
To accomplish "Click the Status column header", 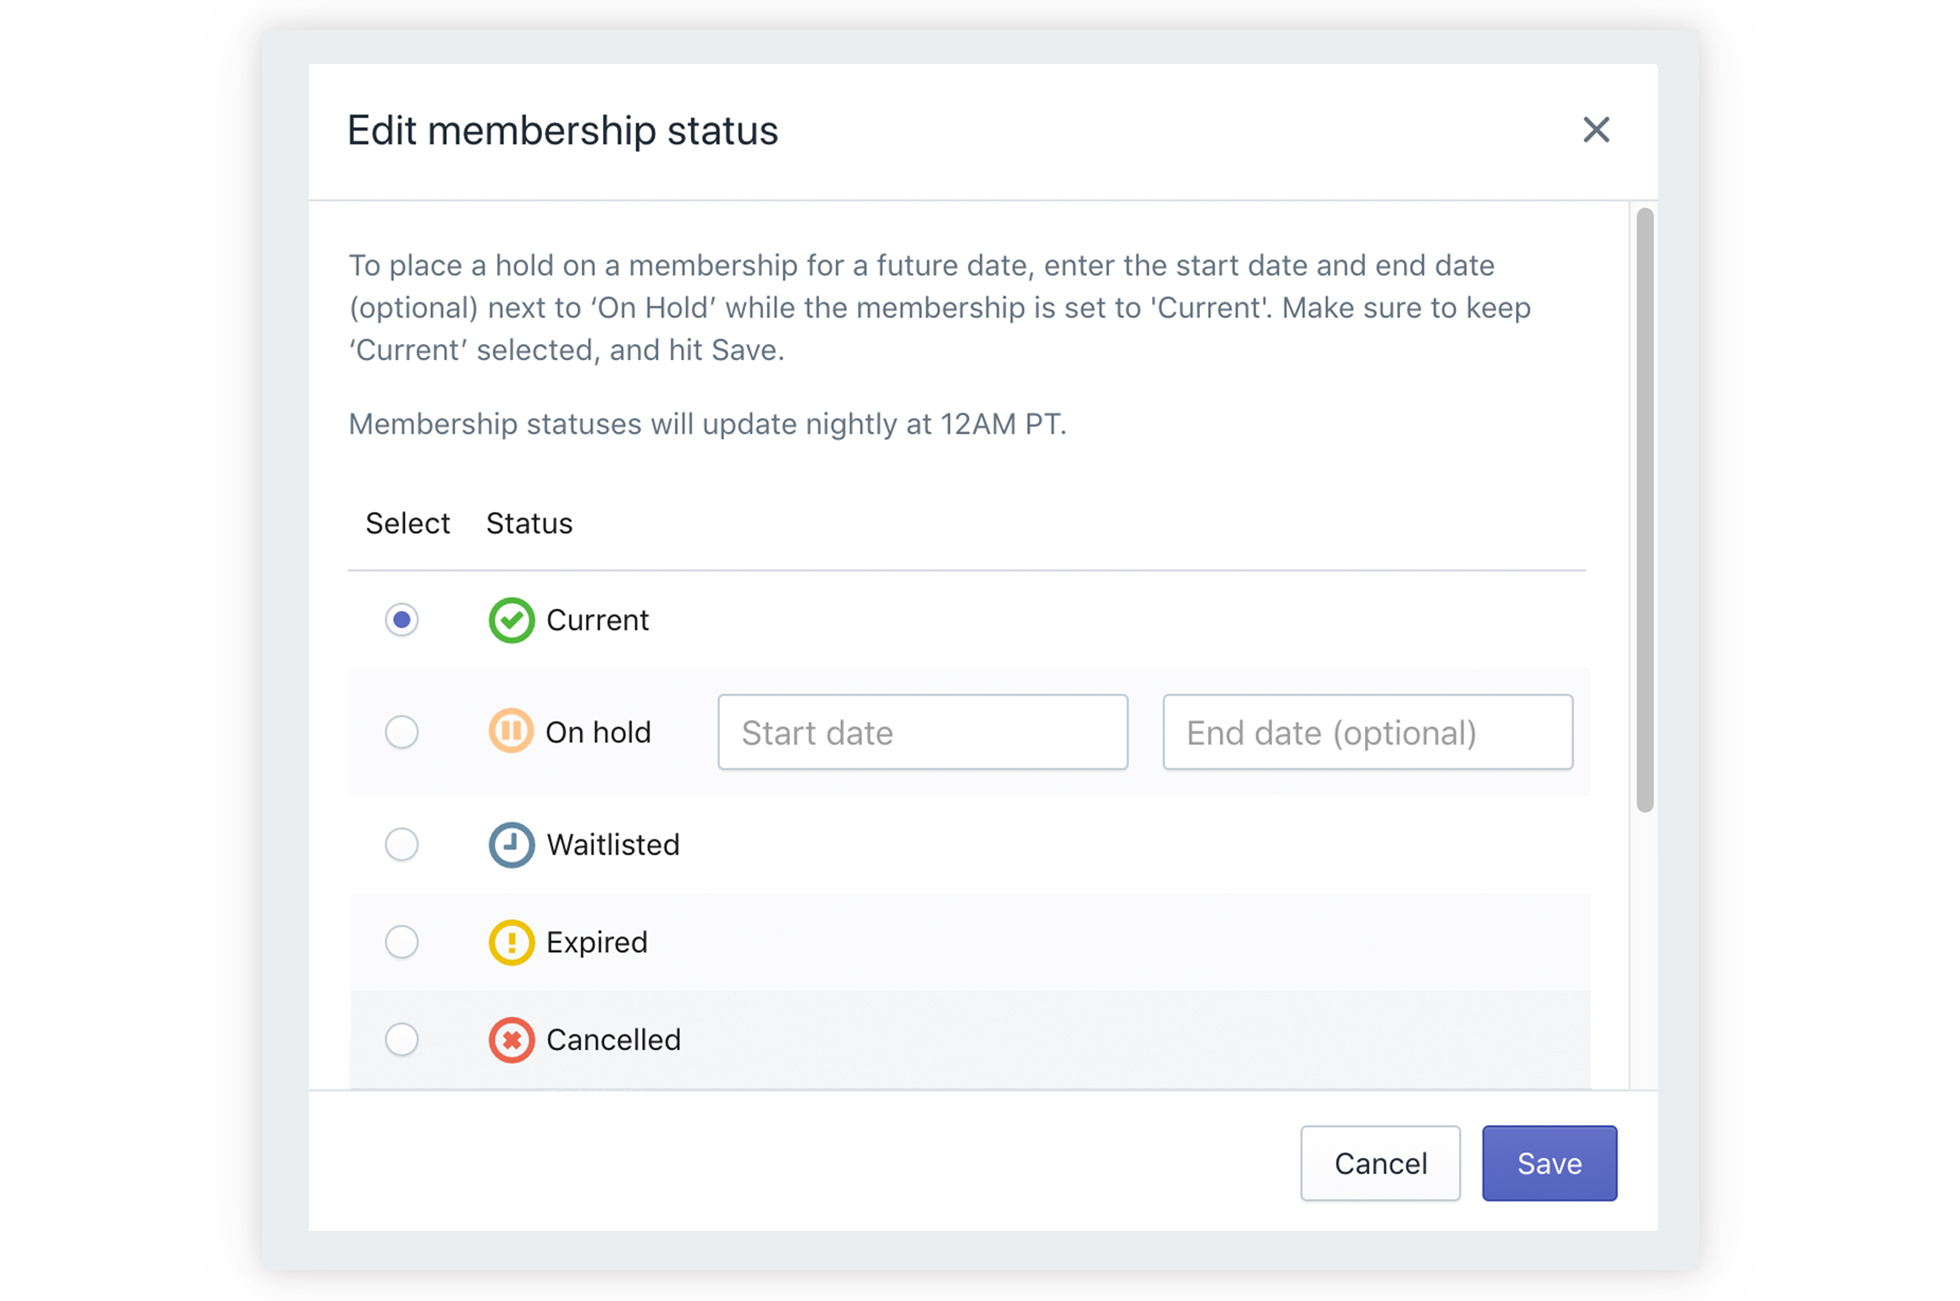I will (x=529, y=524).
